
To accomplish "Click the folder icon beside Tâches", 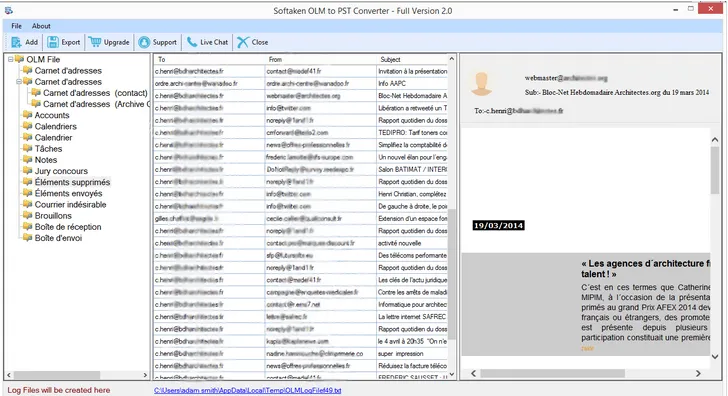I will (27, 148).
